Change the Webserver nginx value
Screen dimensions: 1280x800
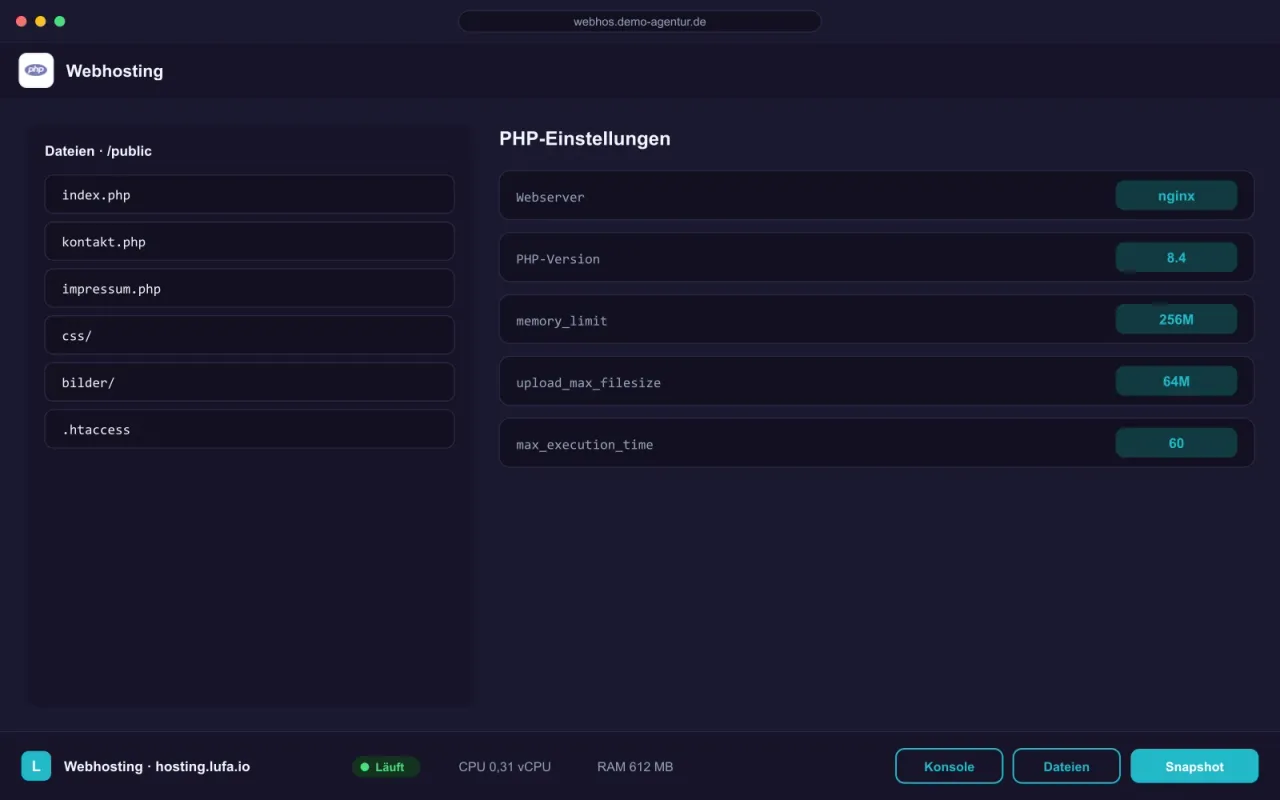pos(1176,196)
